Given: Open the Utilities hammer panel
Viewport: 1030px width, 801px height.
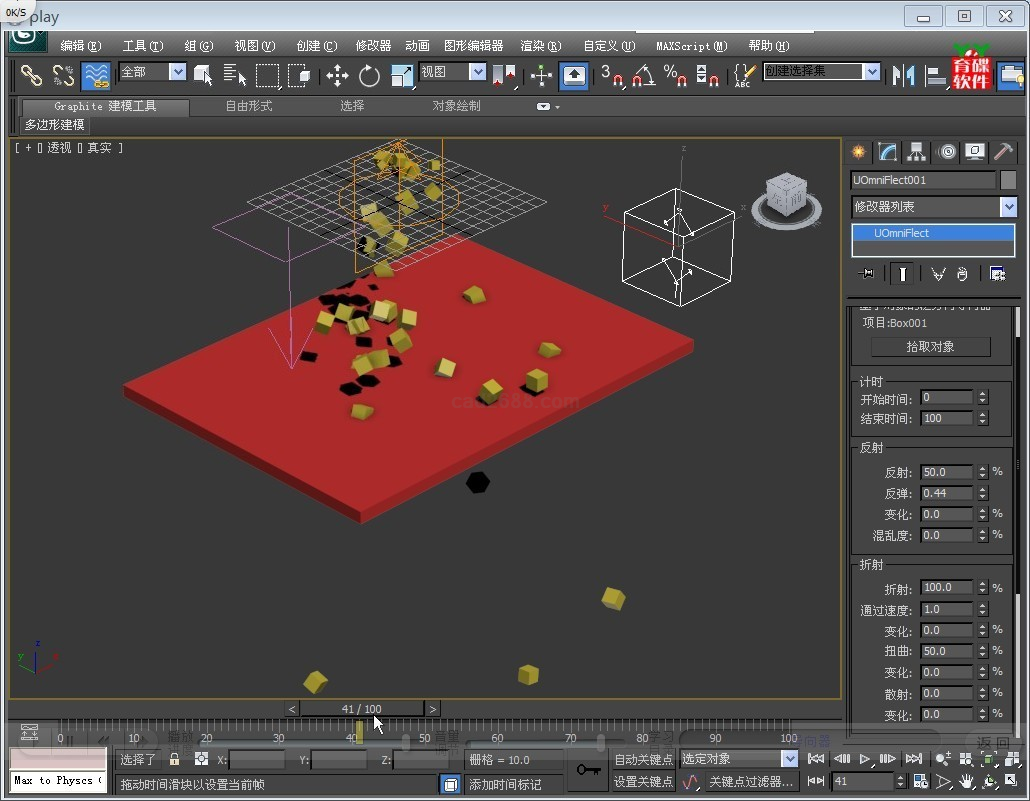Looking at the screenshot, I should [x=1003, y=152].
